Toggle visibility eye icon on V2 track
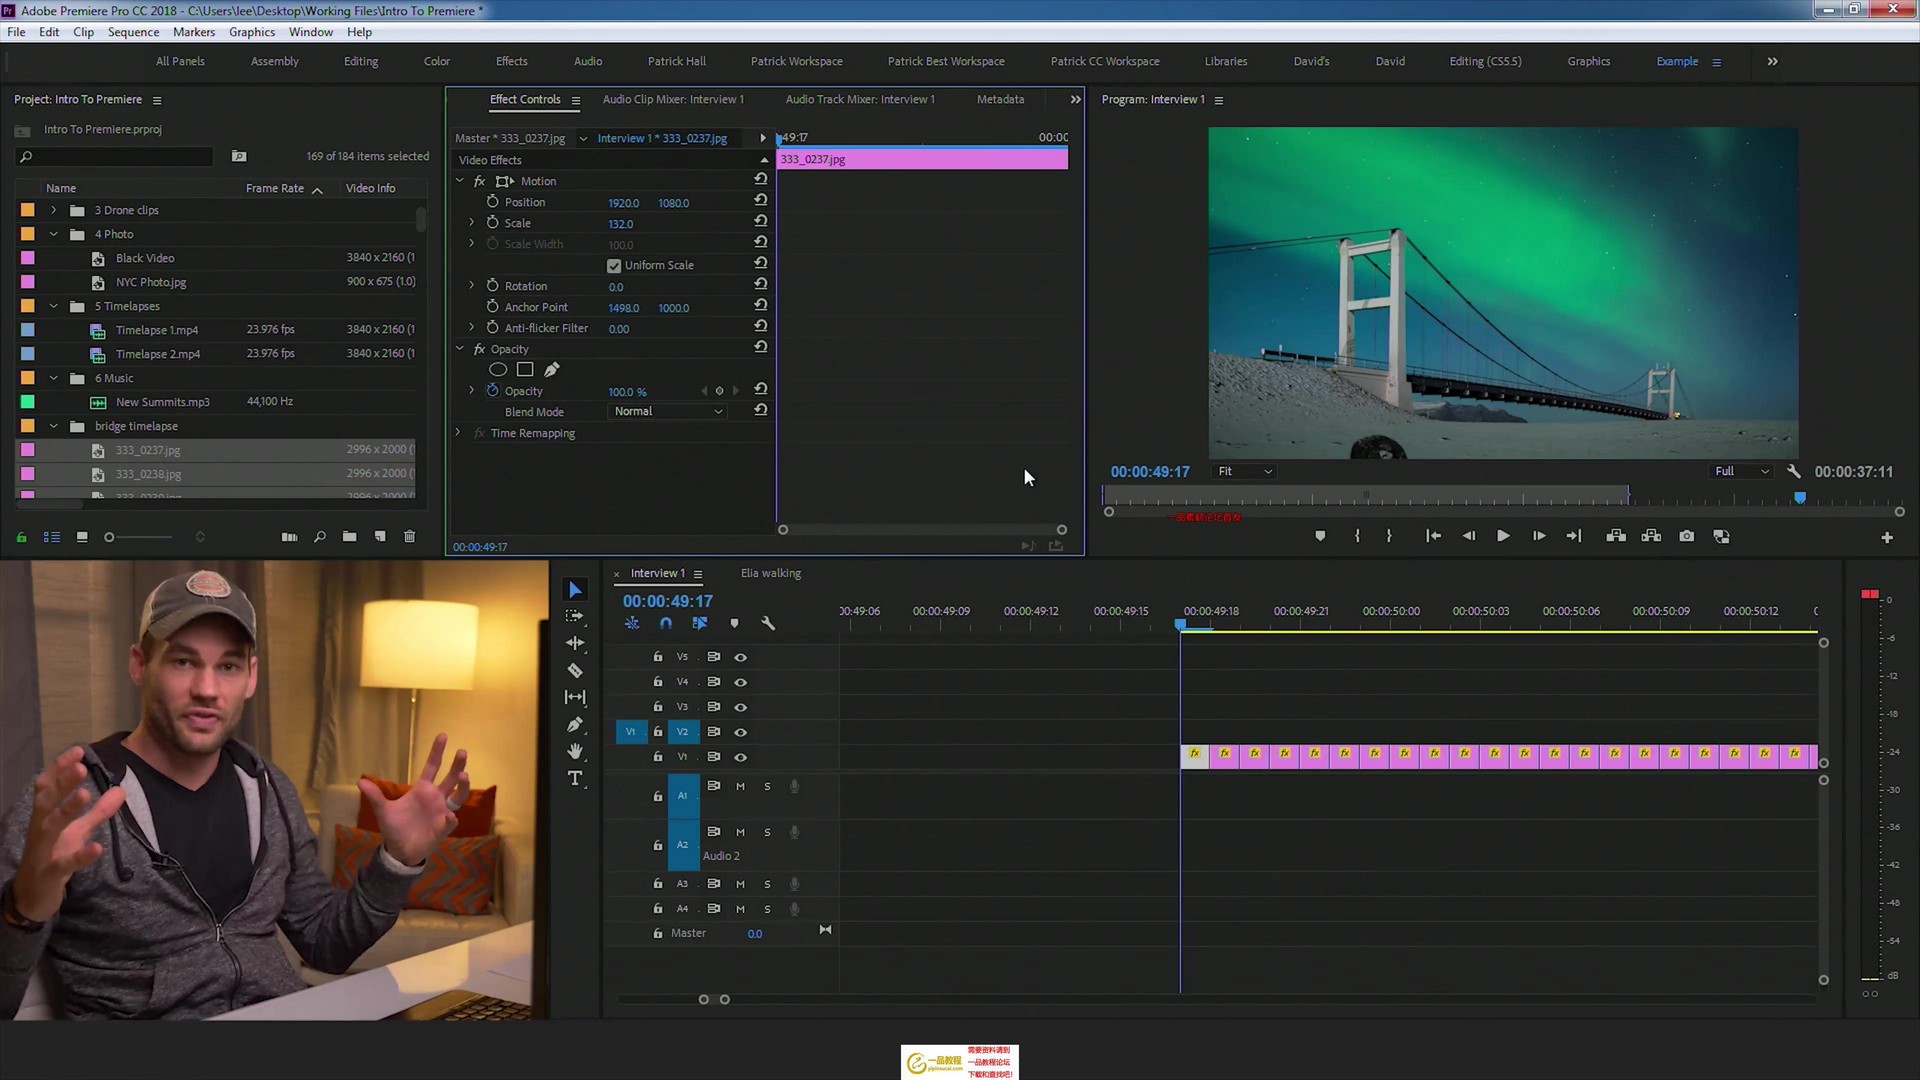Image resolution: width=1920 pixels, height=1080 pixels. tap(740, 732)
